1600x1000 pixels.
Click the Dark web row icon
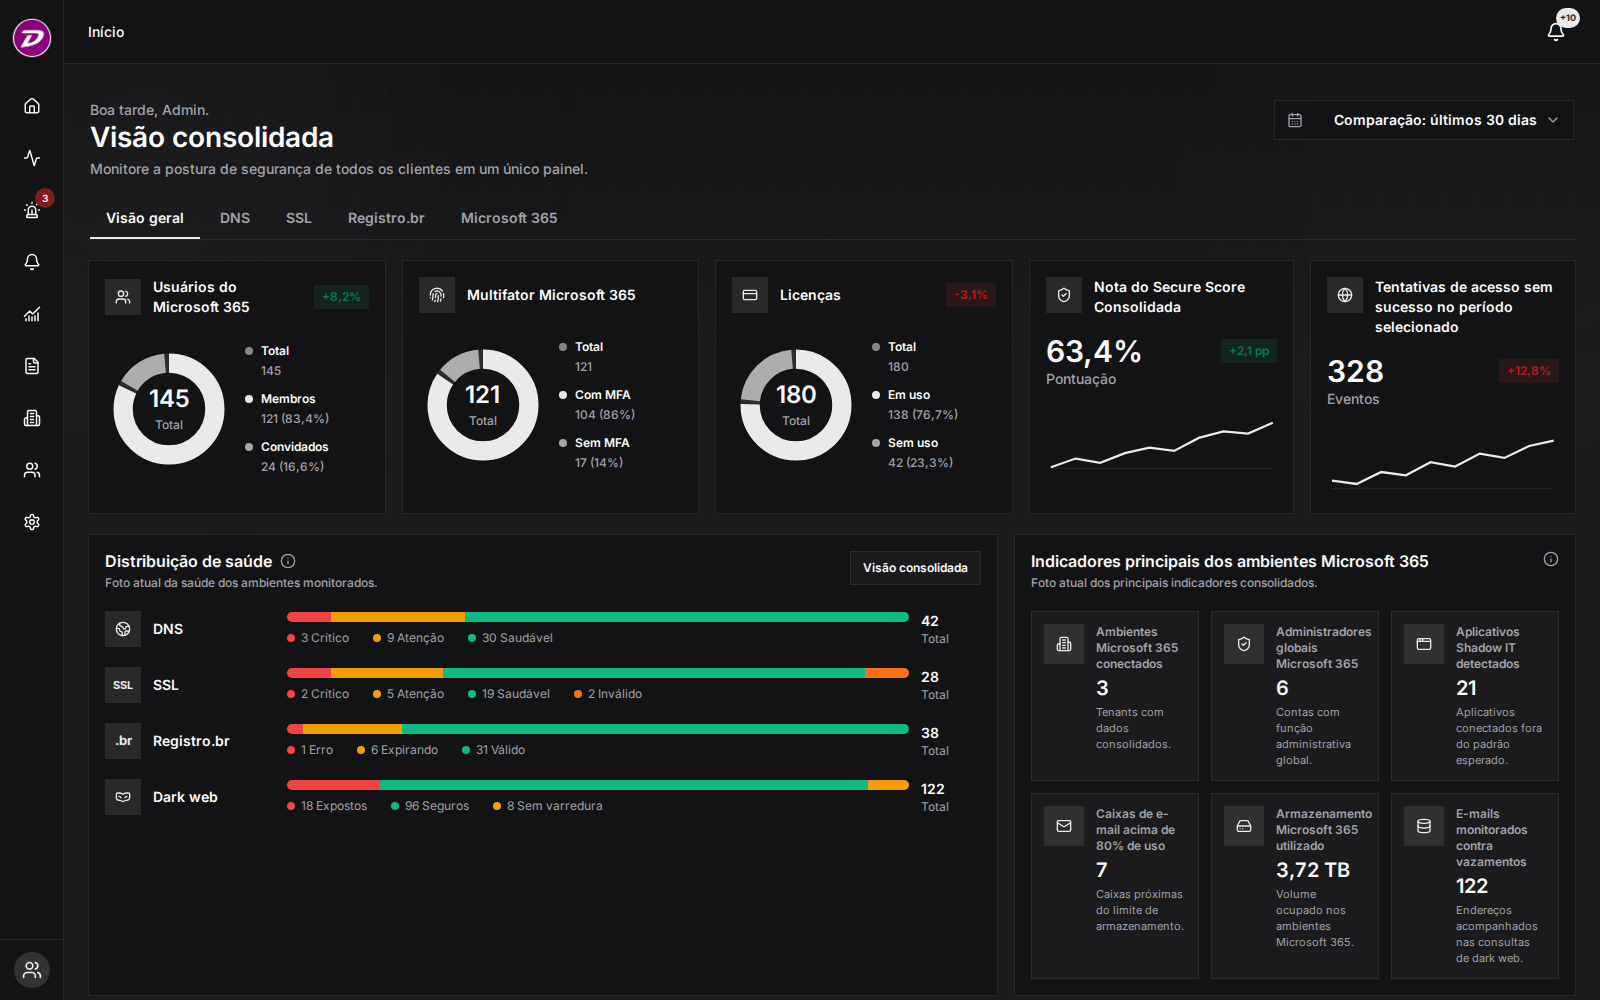coord(123,797)
